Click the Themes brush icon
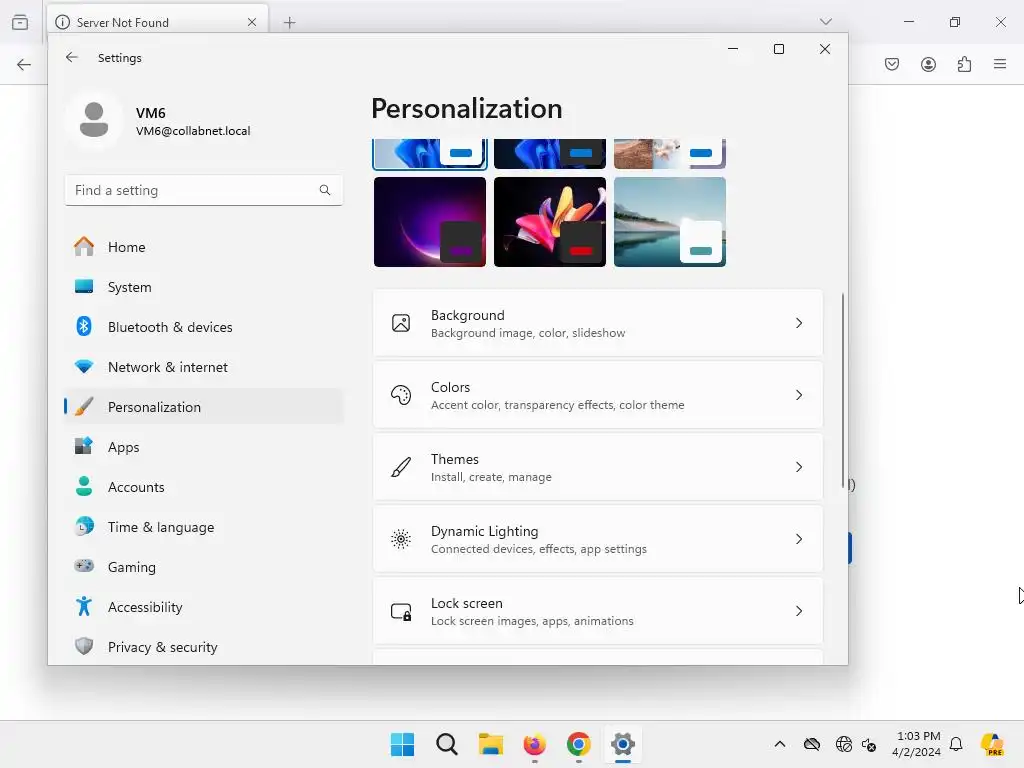The width and height of the screenshot is (1024, 768). point(401,467)
